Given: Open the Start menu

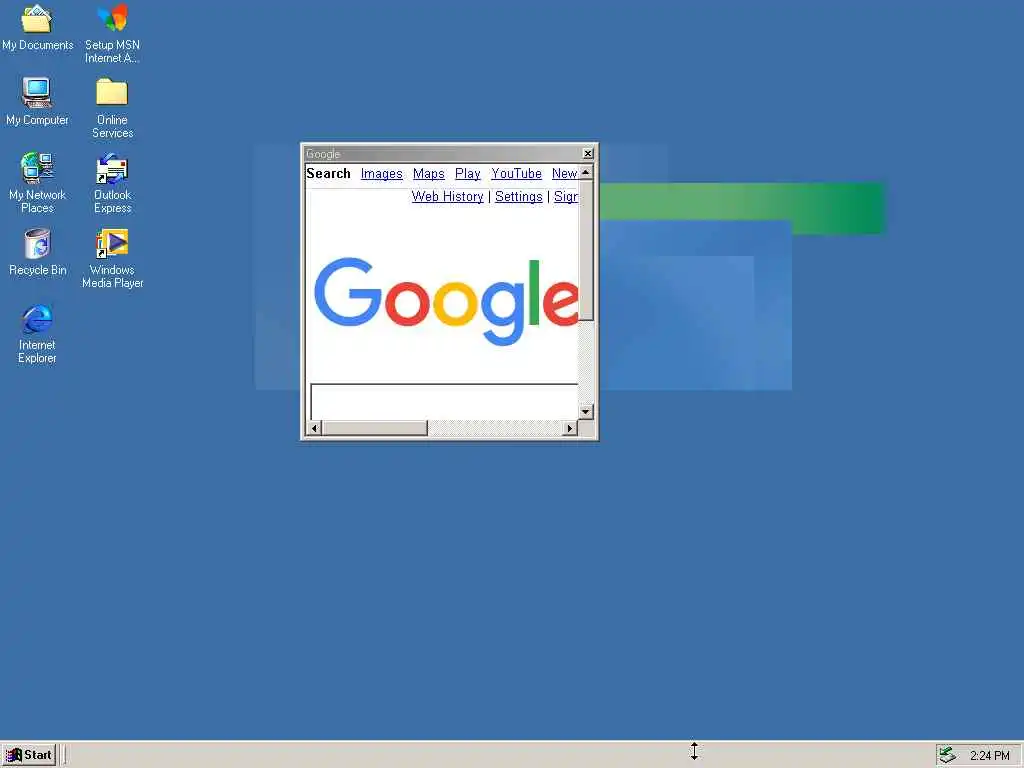Looking at the screenshot, I should click(29, 755).
